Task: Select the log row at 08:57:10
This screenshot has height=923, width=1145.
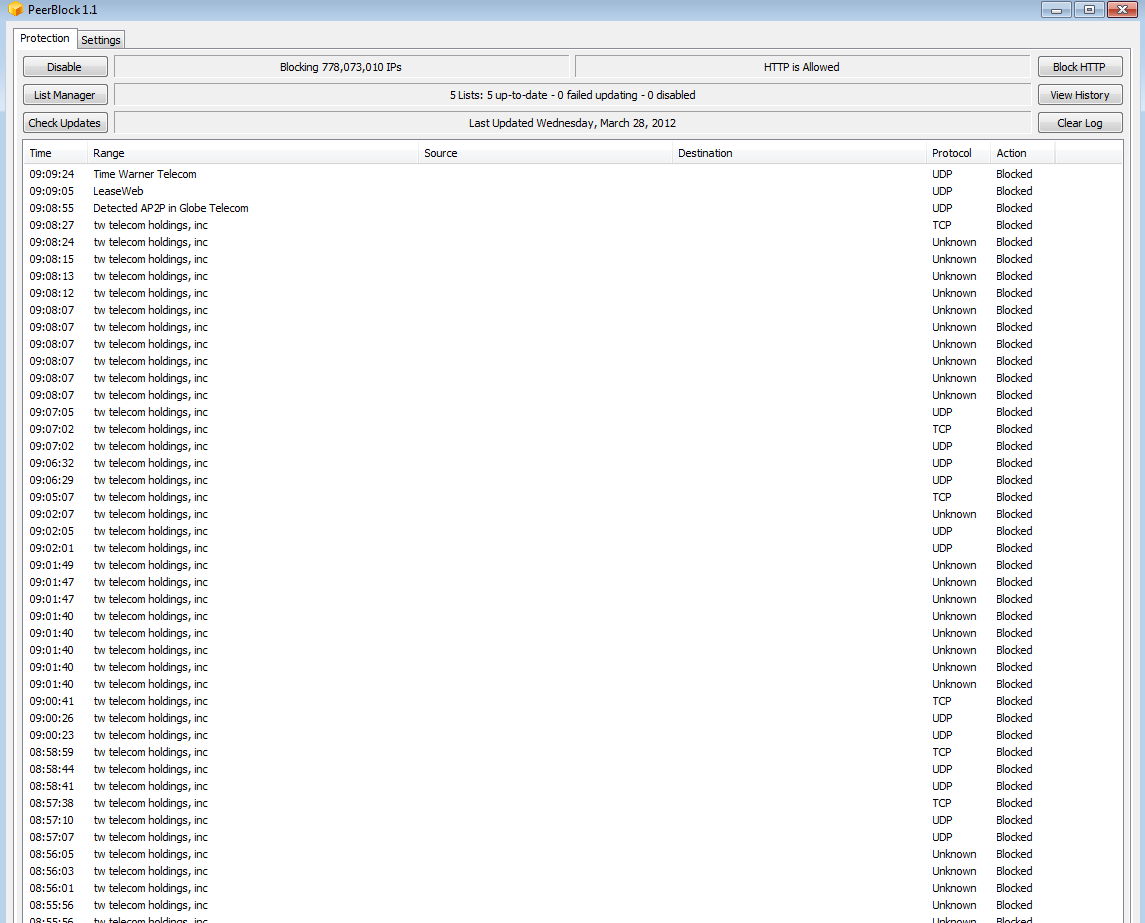Action: coord(572,820)
